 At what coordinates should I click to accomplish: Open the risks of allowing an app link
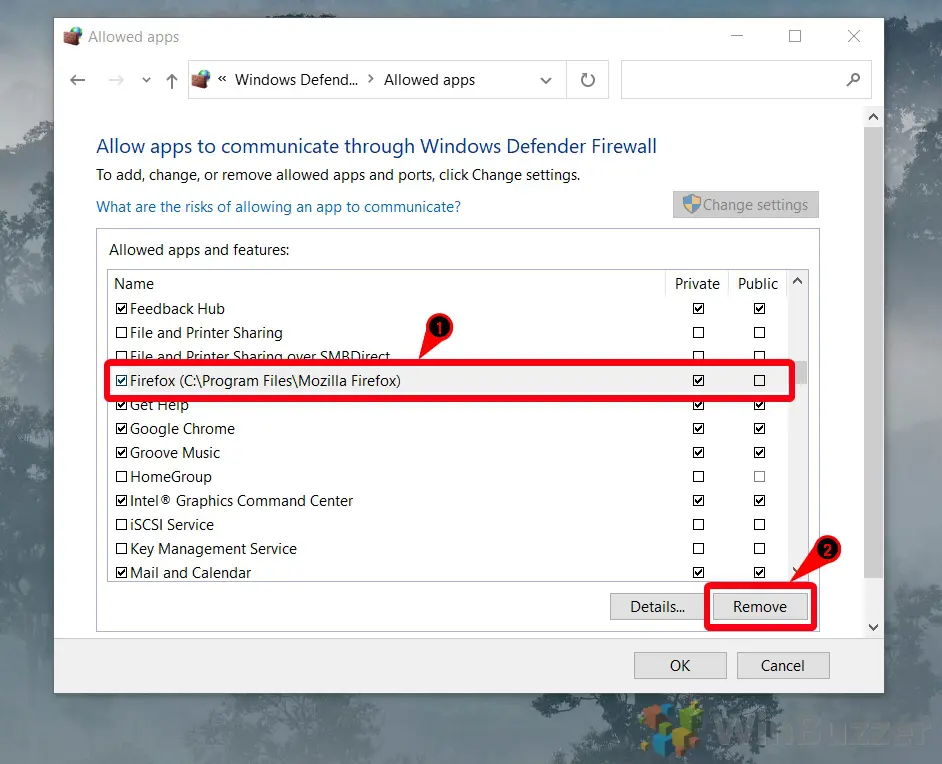(278, 207)
